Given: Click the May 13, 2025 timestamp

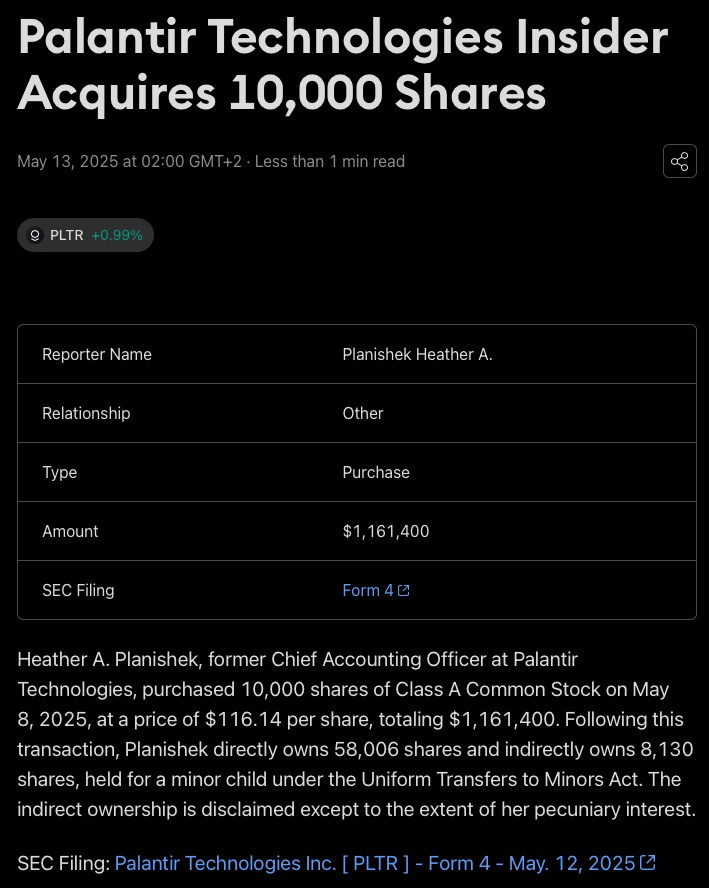Looking at the screenshot, I should click(129, 161).
